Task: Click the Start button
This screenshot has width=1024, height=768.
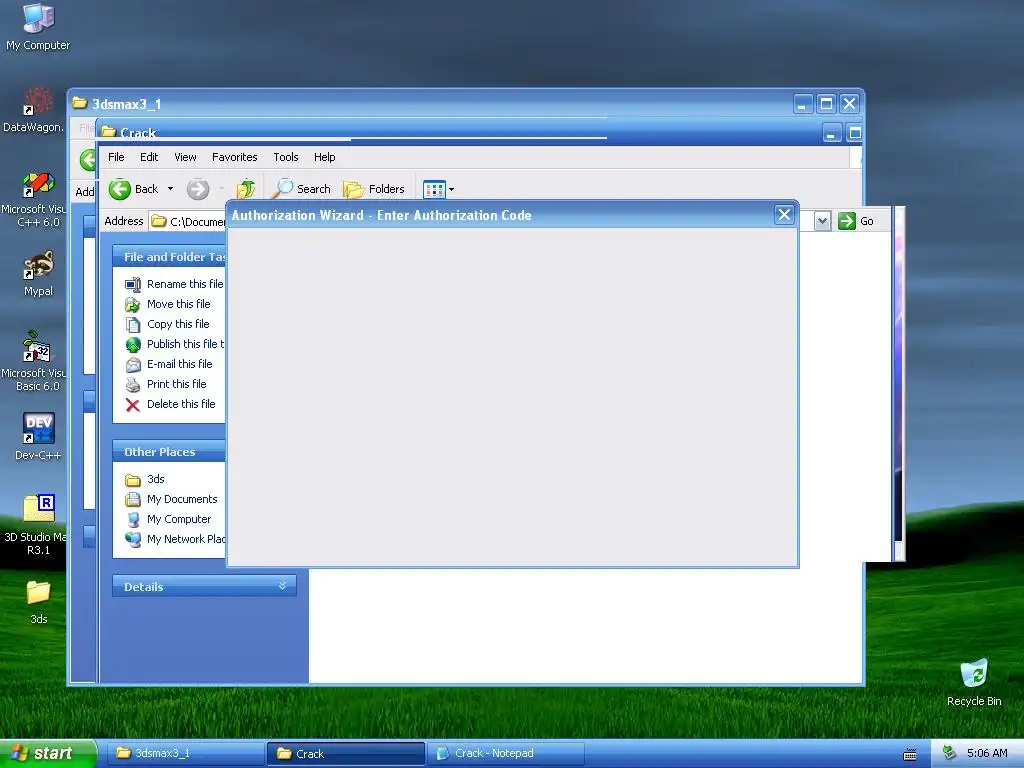Action: click(48, 754)
